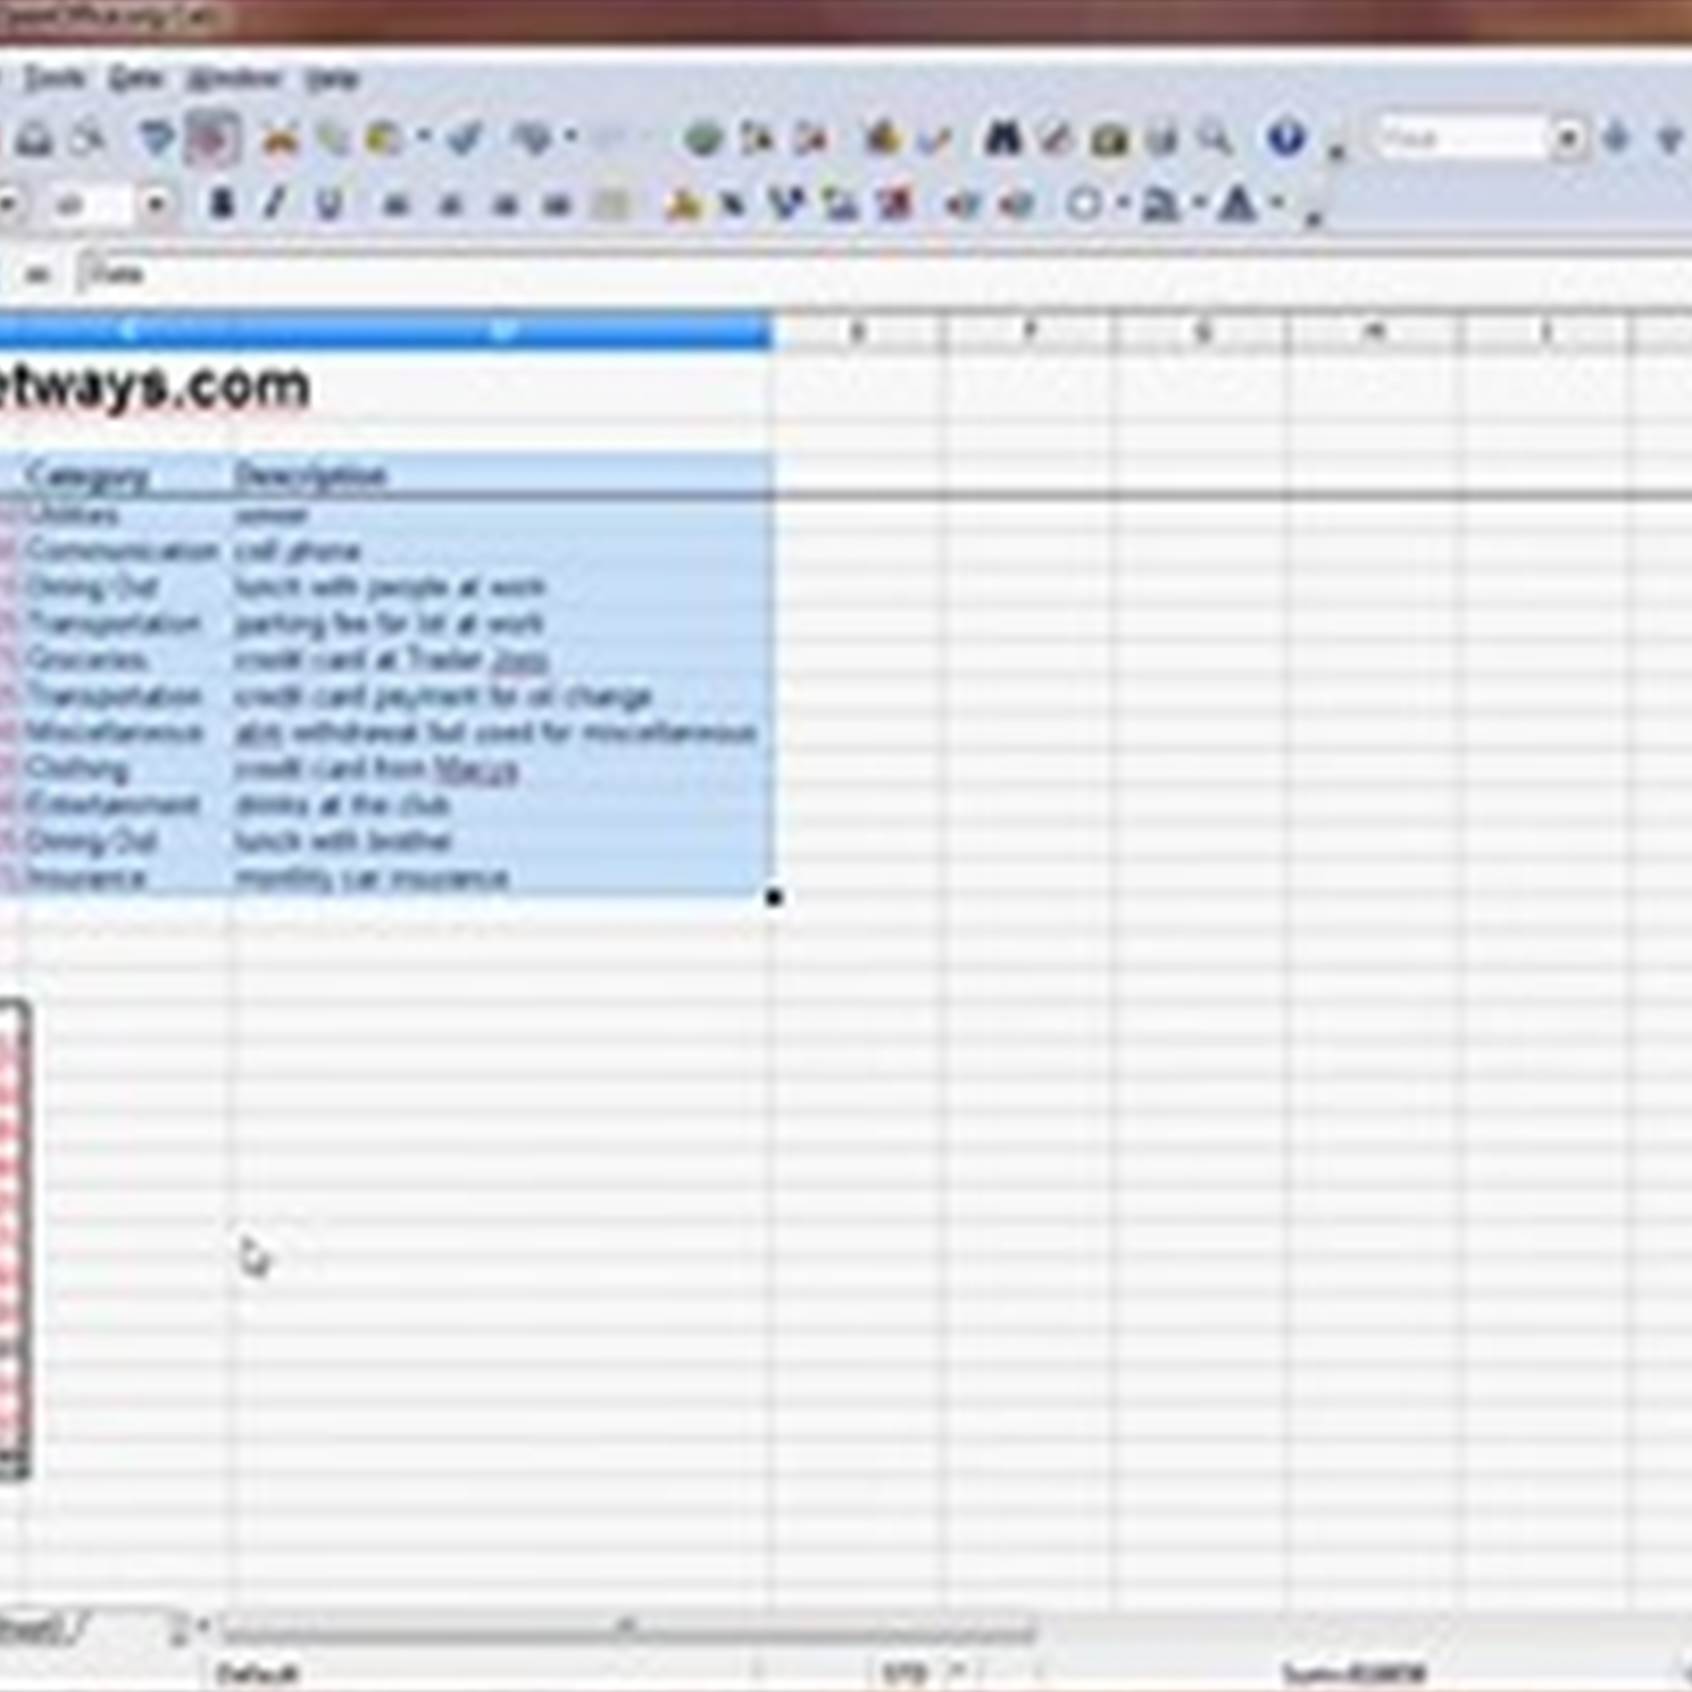Decrease the cell indent
The image size is (1692, 1692).
point(962,205)
